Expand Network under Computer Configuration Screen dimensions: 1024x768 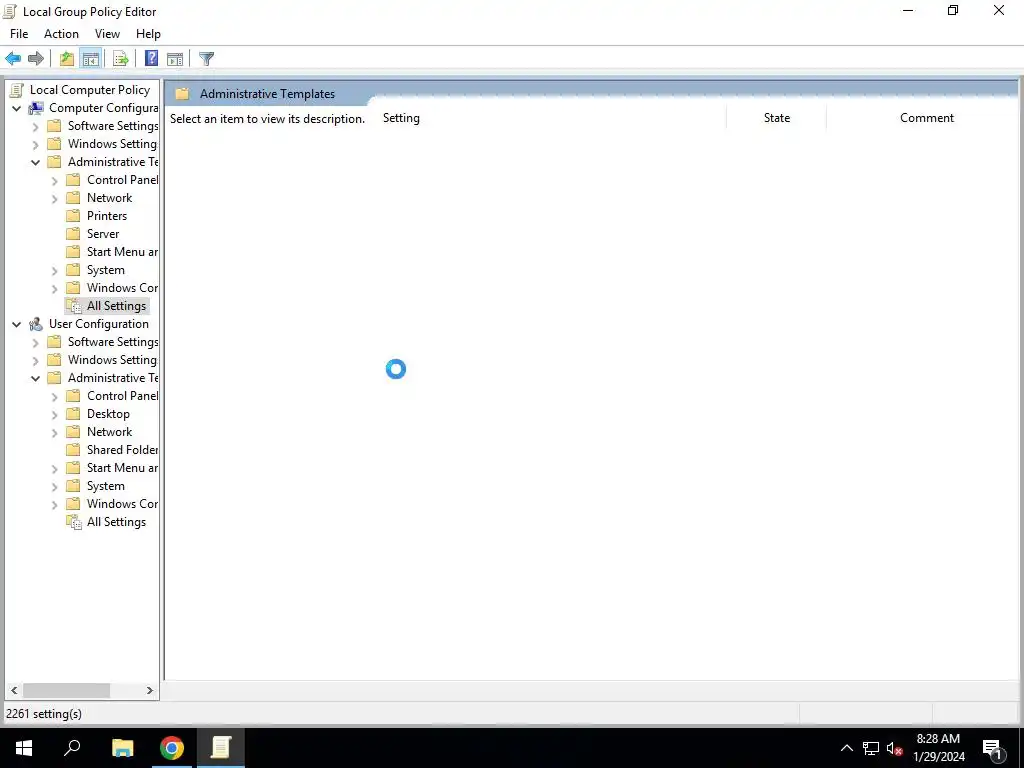(55, 199)
